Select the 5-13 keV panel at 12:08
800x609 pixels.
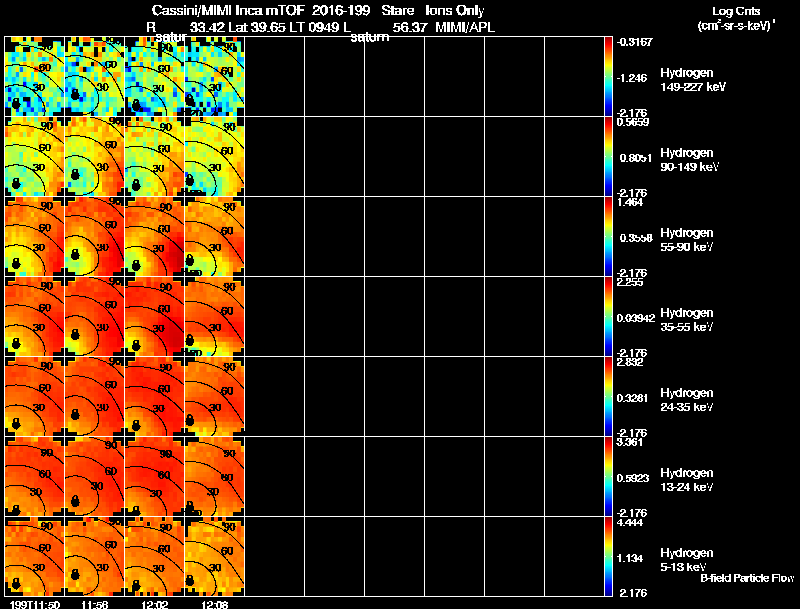[215, 557]
